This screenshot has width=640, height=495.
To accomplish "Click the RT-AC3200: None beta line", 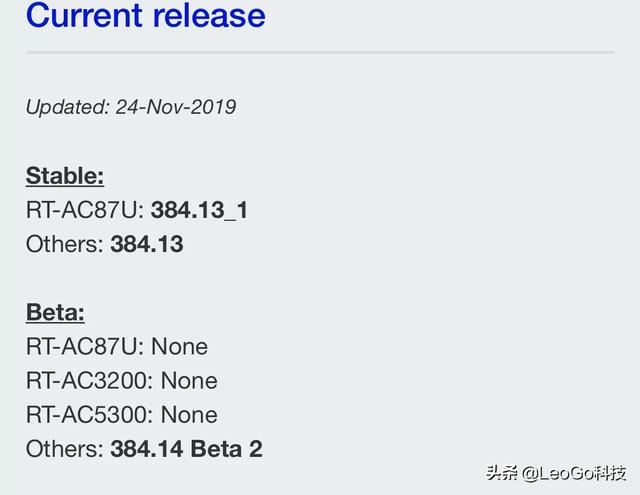I will pyautogui.click(x=122, y=381).
